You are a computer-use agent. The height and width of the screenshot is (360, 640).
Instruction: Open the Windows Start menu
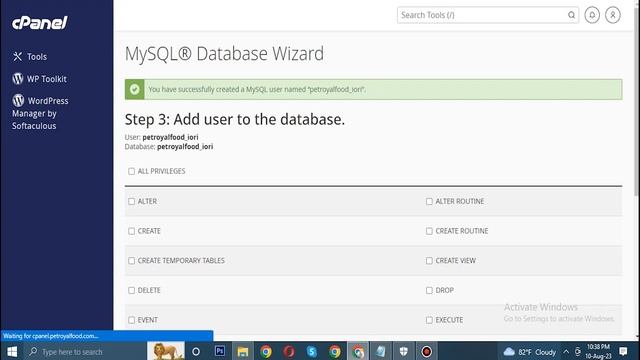[x=12, y=351]
